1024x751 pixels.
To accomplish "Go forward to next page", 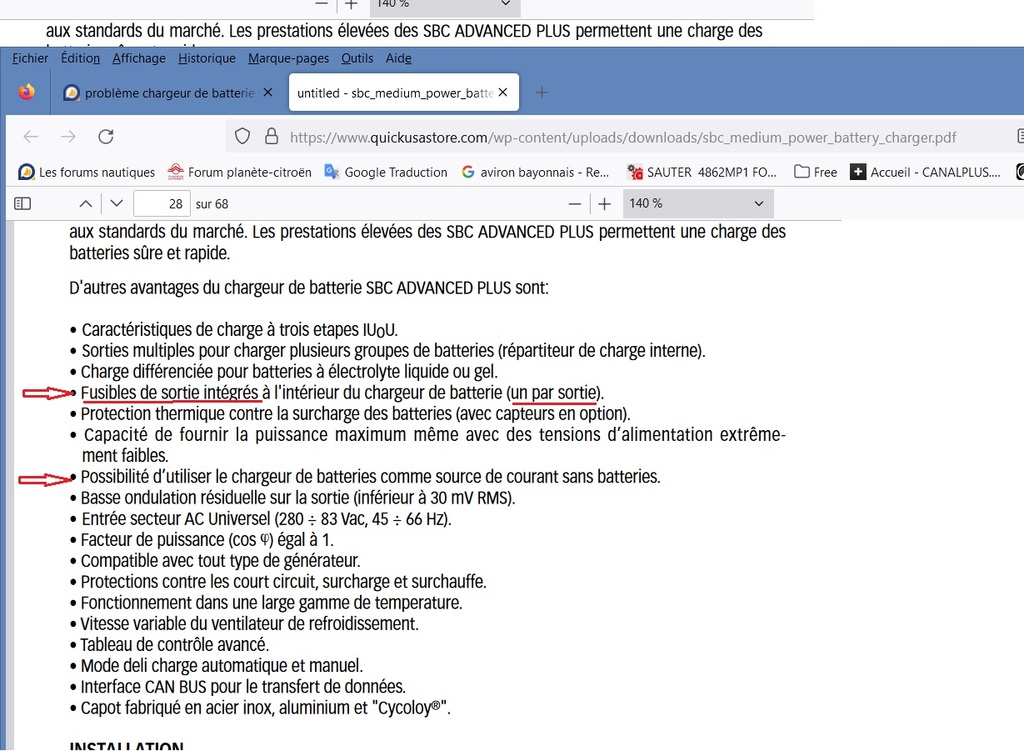I will pos(68,136).
